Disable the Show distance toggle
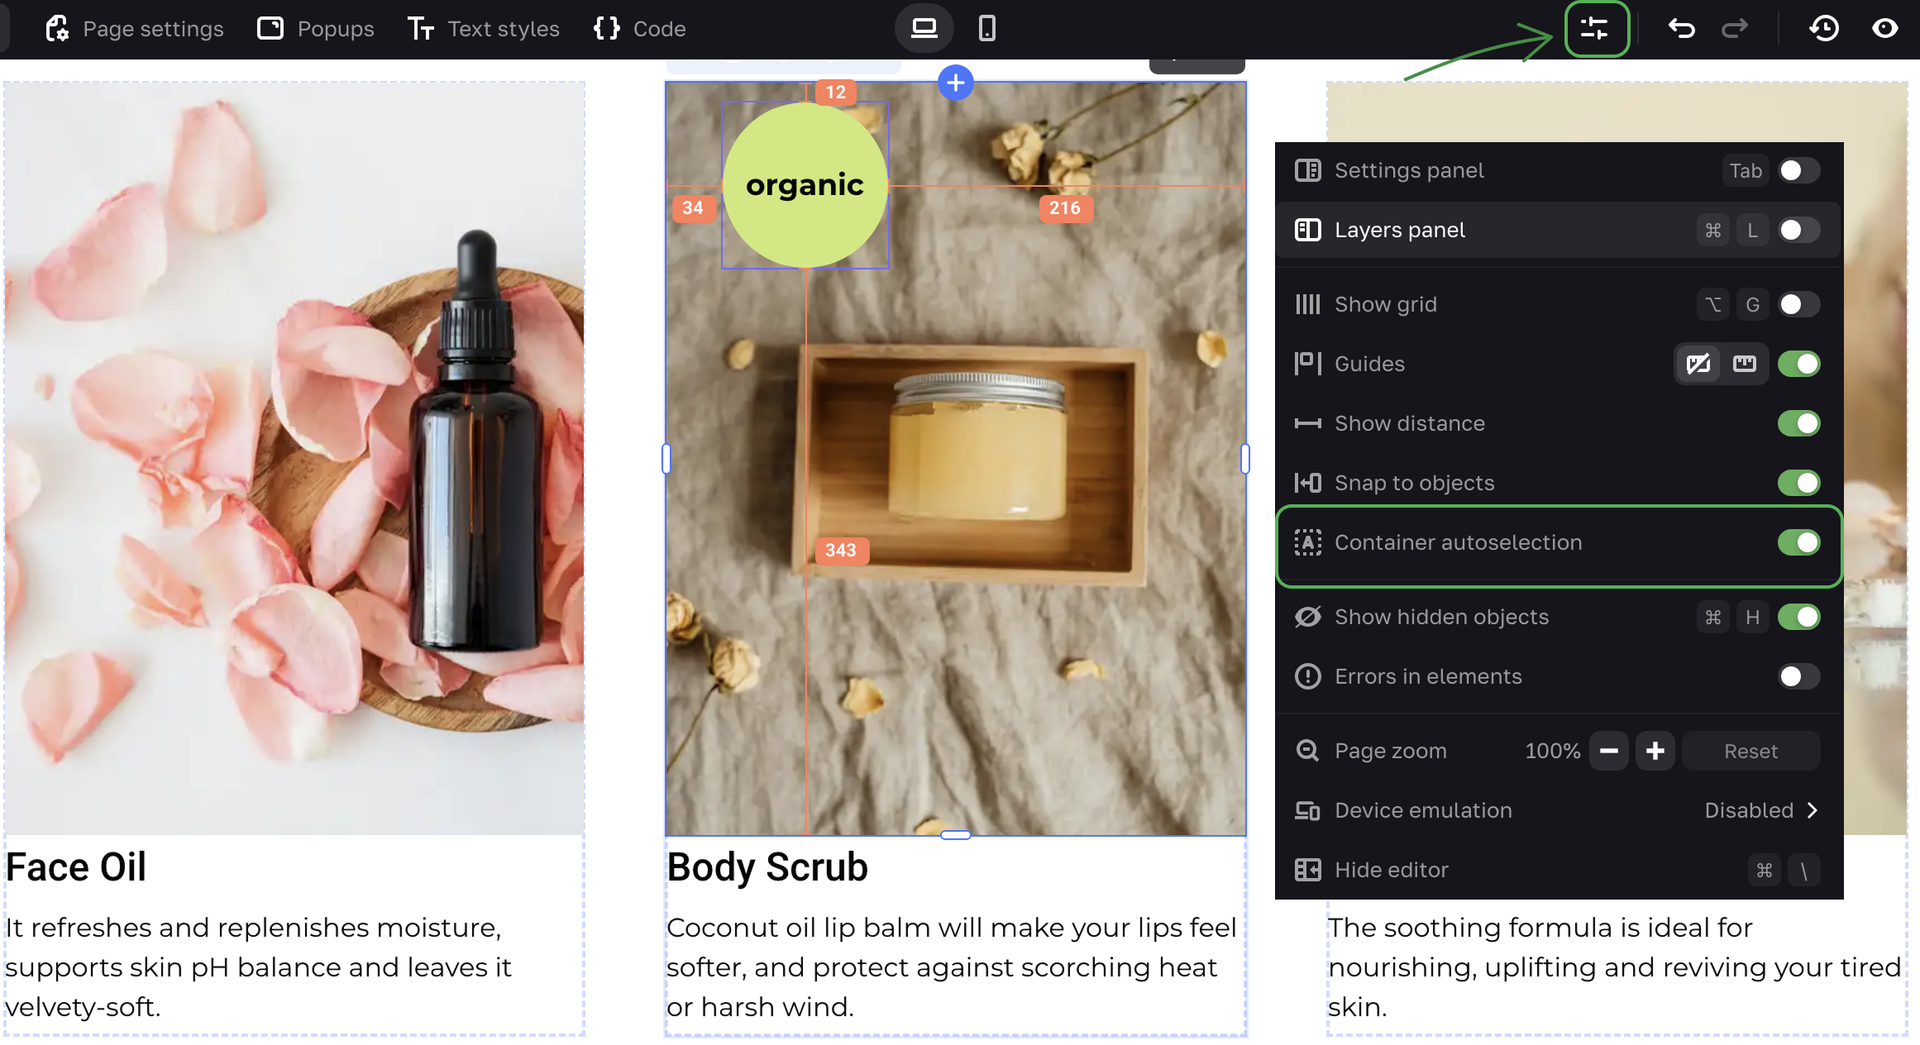This screenshot has height=1045, width=1920. click(1798, 424)
